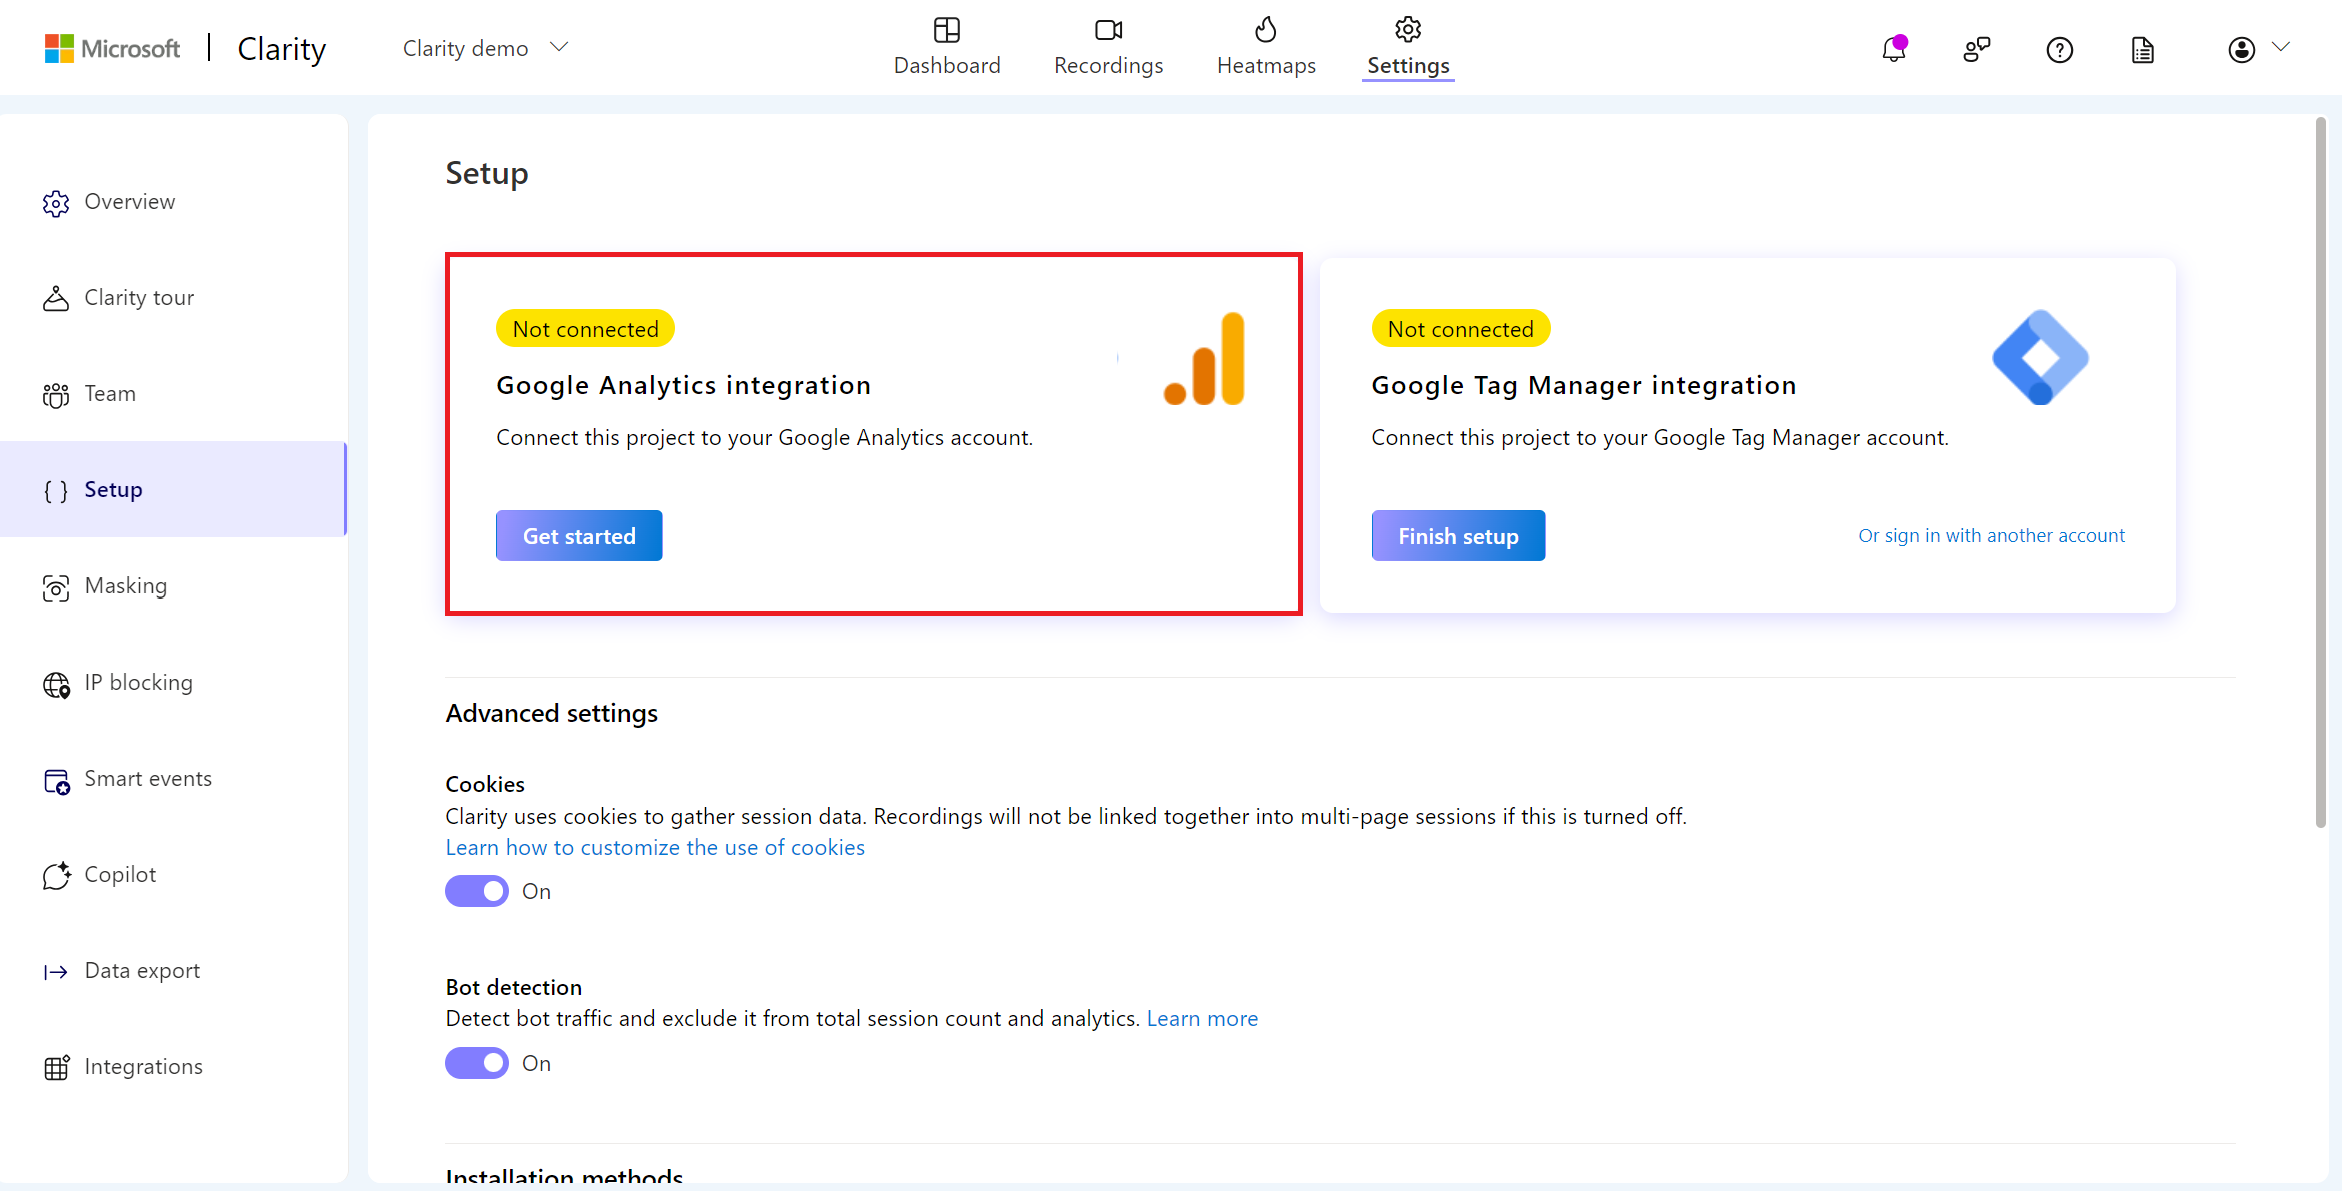Click Learn how to customize cookies link

pyautogui.click(x=655, y=847)
